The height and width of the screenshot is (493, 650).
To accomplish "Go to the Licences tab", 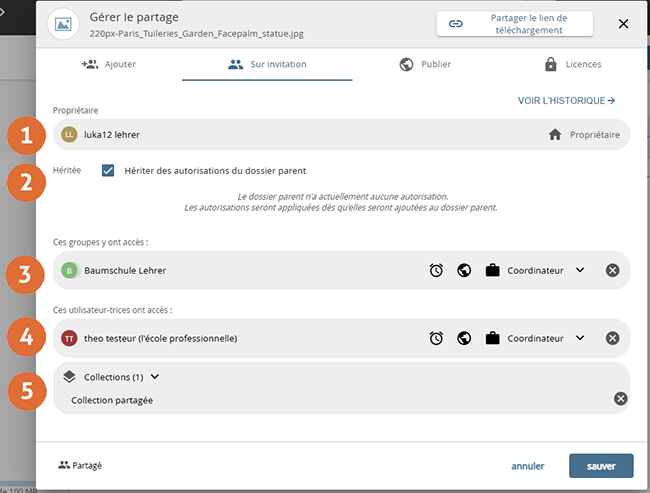I will 572,64.
